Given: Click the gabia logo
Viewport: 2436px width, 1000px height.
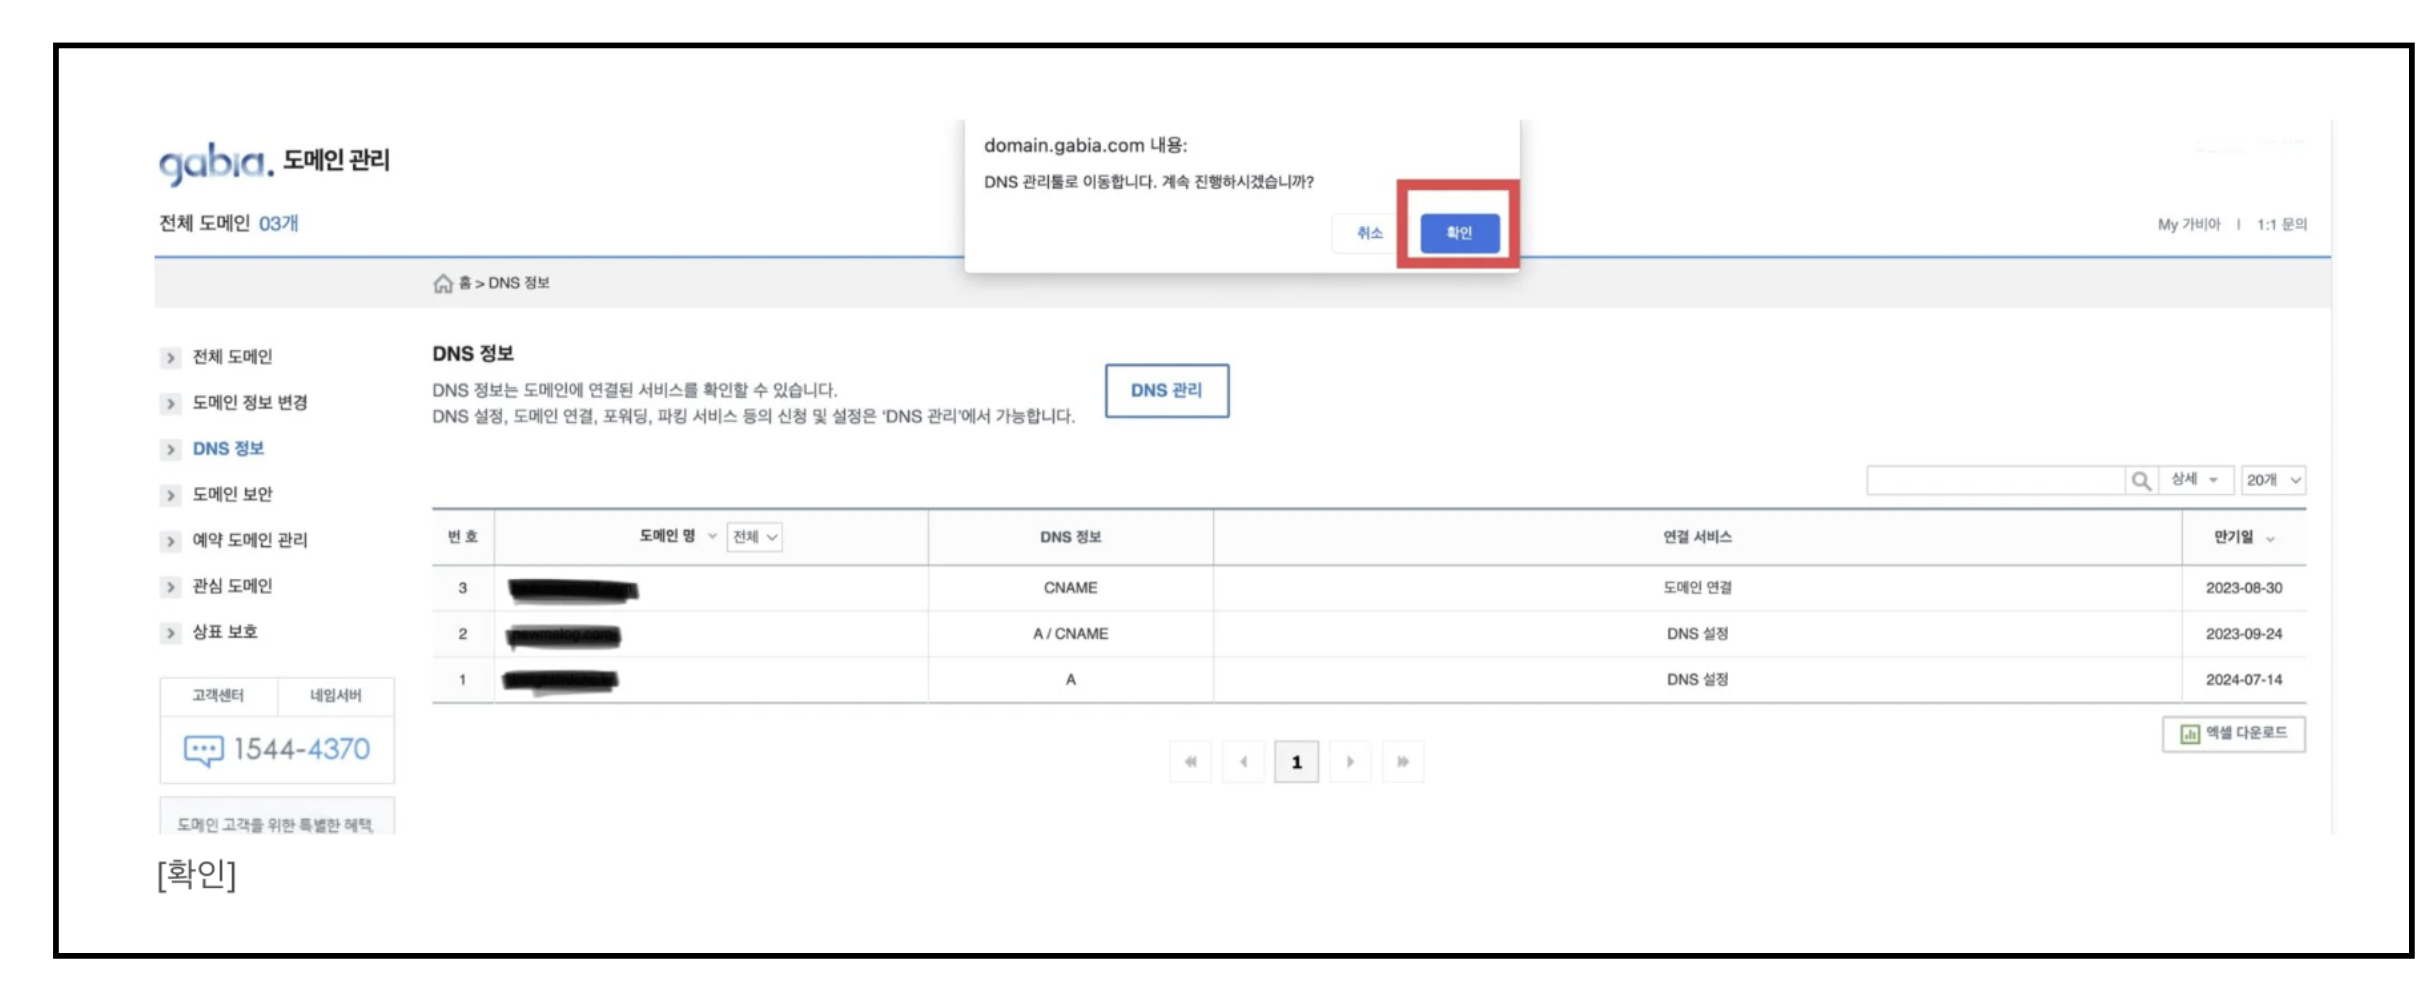Looking at the screenshot, I should pos(216,162).
